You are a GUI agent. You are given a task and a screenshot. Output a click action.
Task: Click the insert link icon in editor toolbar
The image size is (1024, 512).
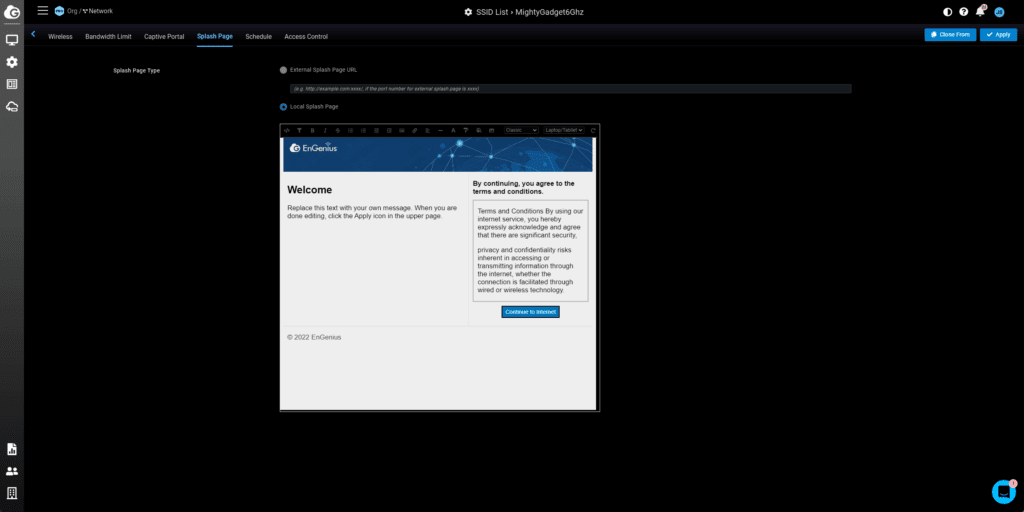tap(415, 130)
